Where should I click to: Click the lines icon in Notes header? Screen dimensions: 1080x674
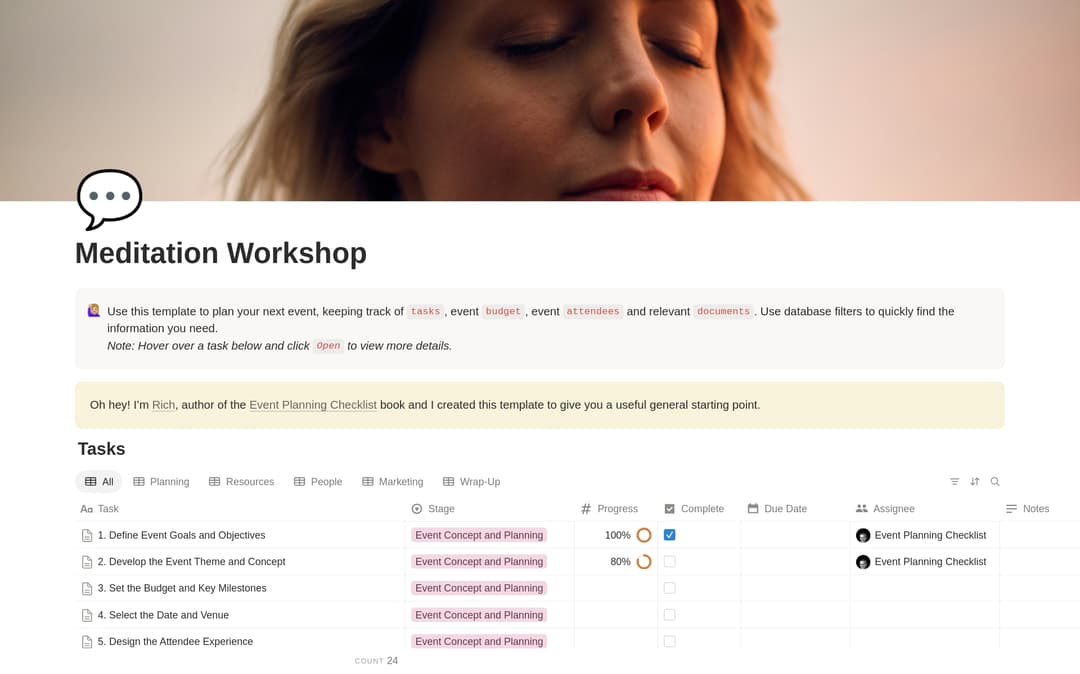[x=1011, y=509]
